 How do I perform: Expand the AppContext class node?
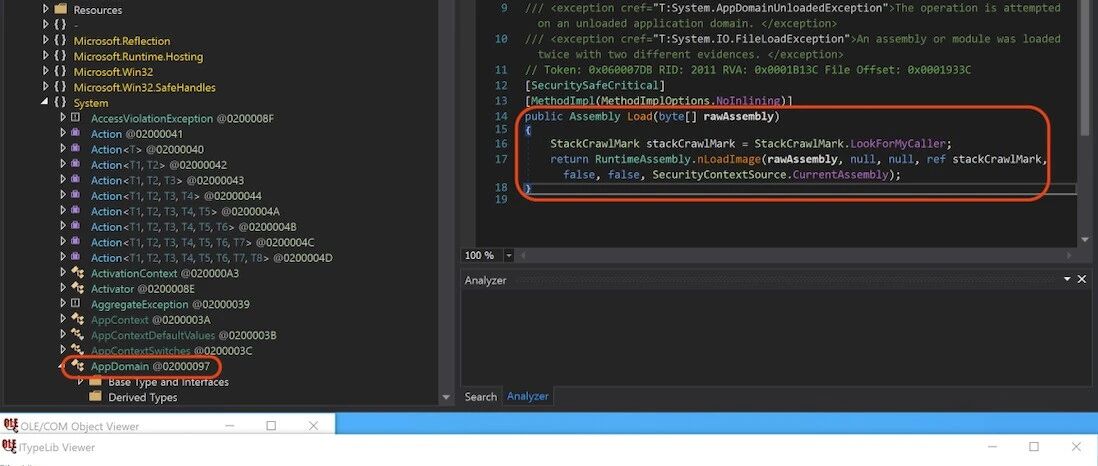coord(63,319)
